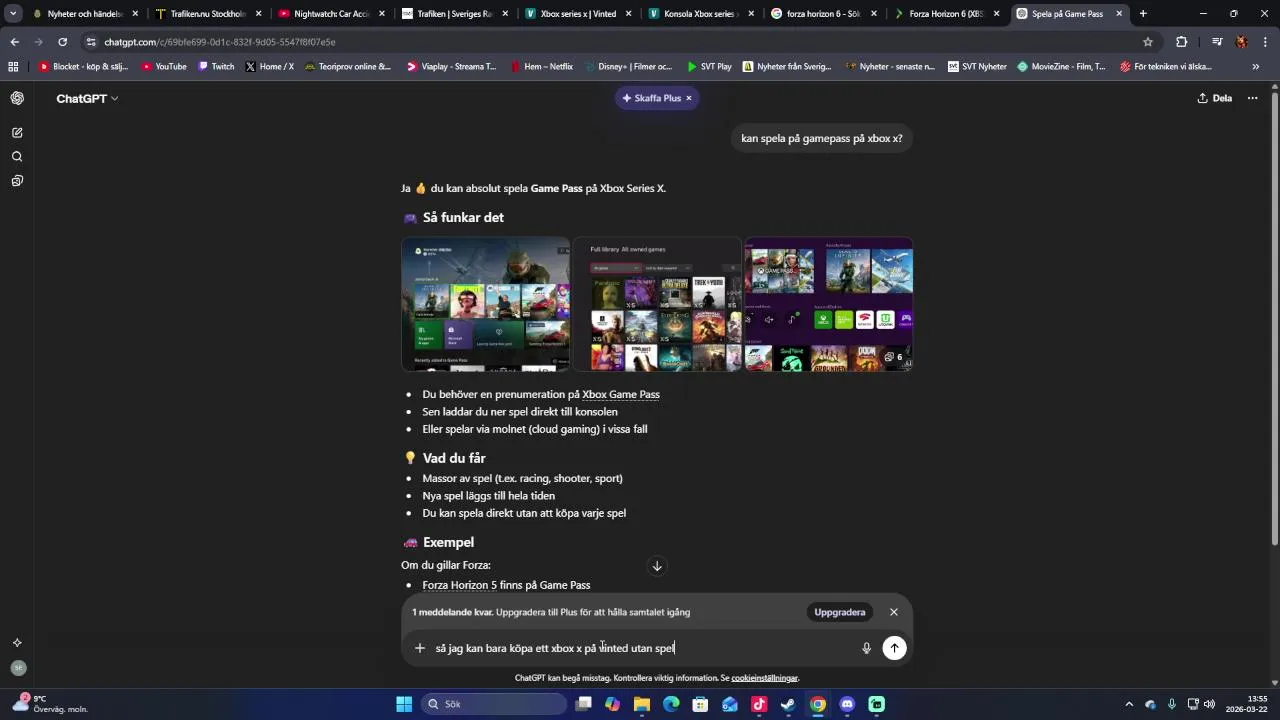This screenshot has height=720, width=1280.
Task: Switch to the 'Trafiken | Sveriges Ra' tab
Action: pyautogui.click(x=452, y=14)
